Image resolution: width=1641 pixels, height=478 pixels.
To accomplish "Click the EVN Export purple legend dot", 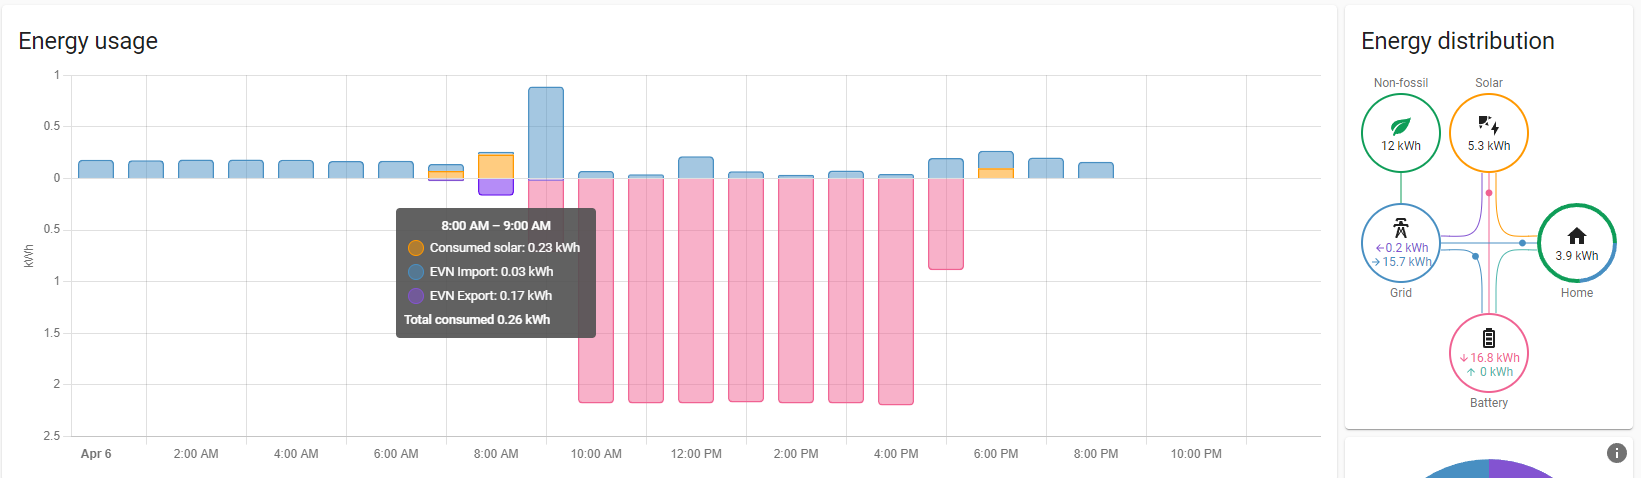I will (416, 296).
